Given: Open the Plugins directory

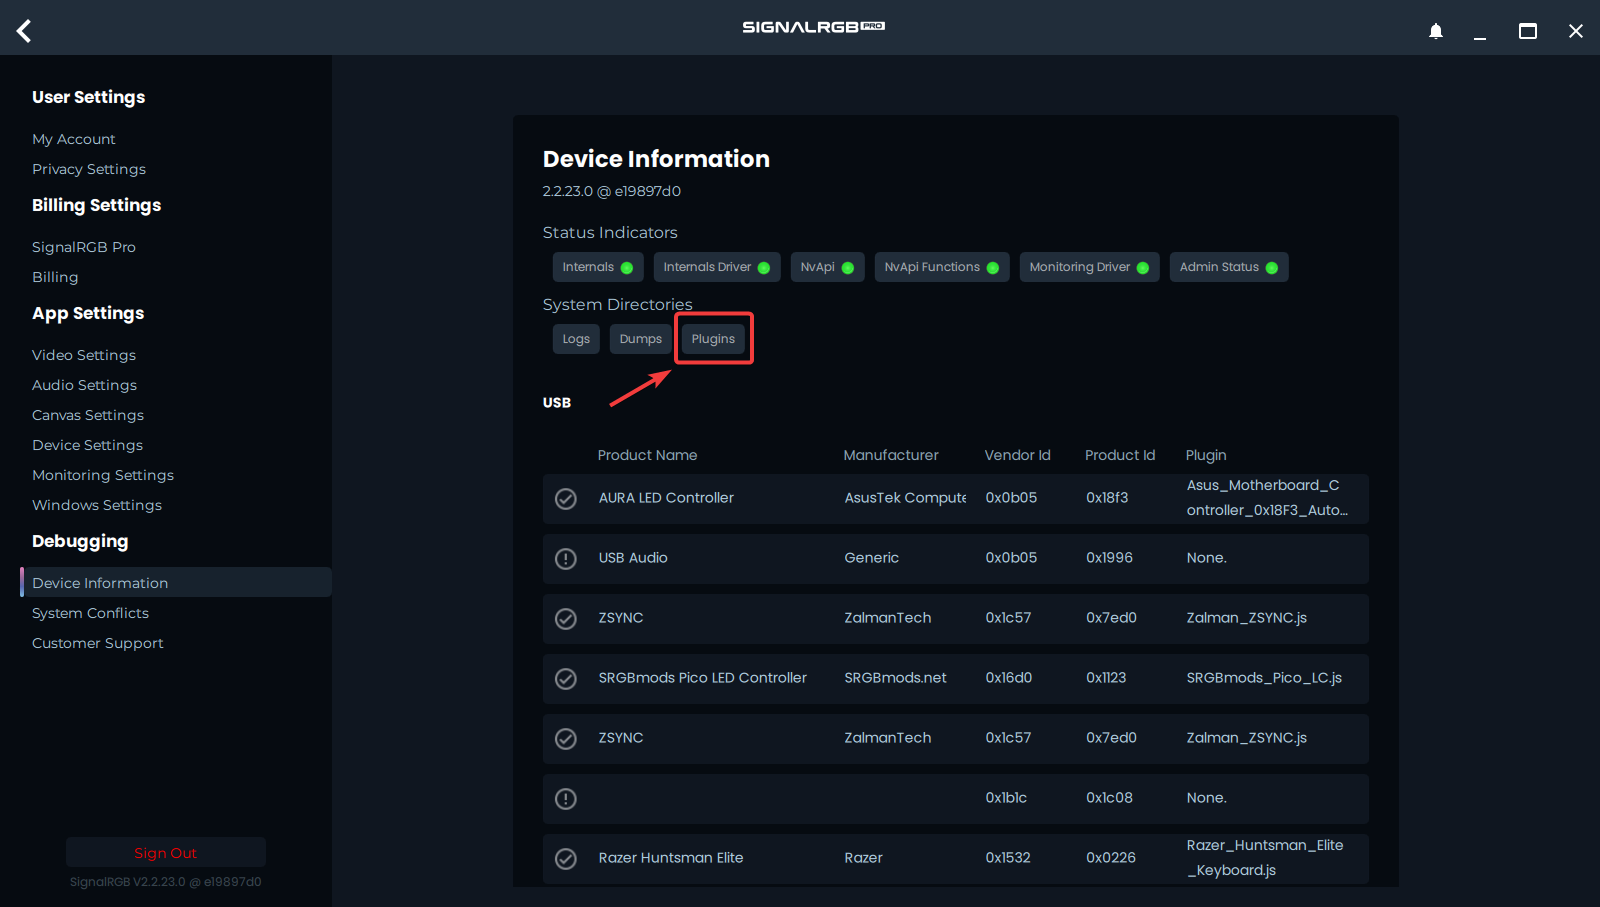Looking at the screenshot, I should click(713, 339).
